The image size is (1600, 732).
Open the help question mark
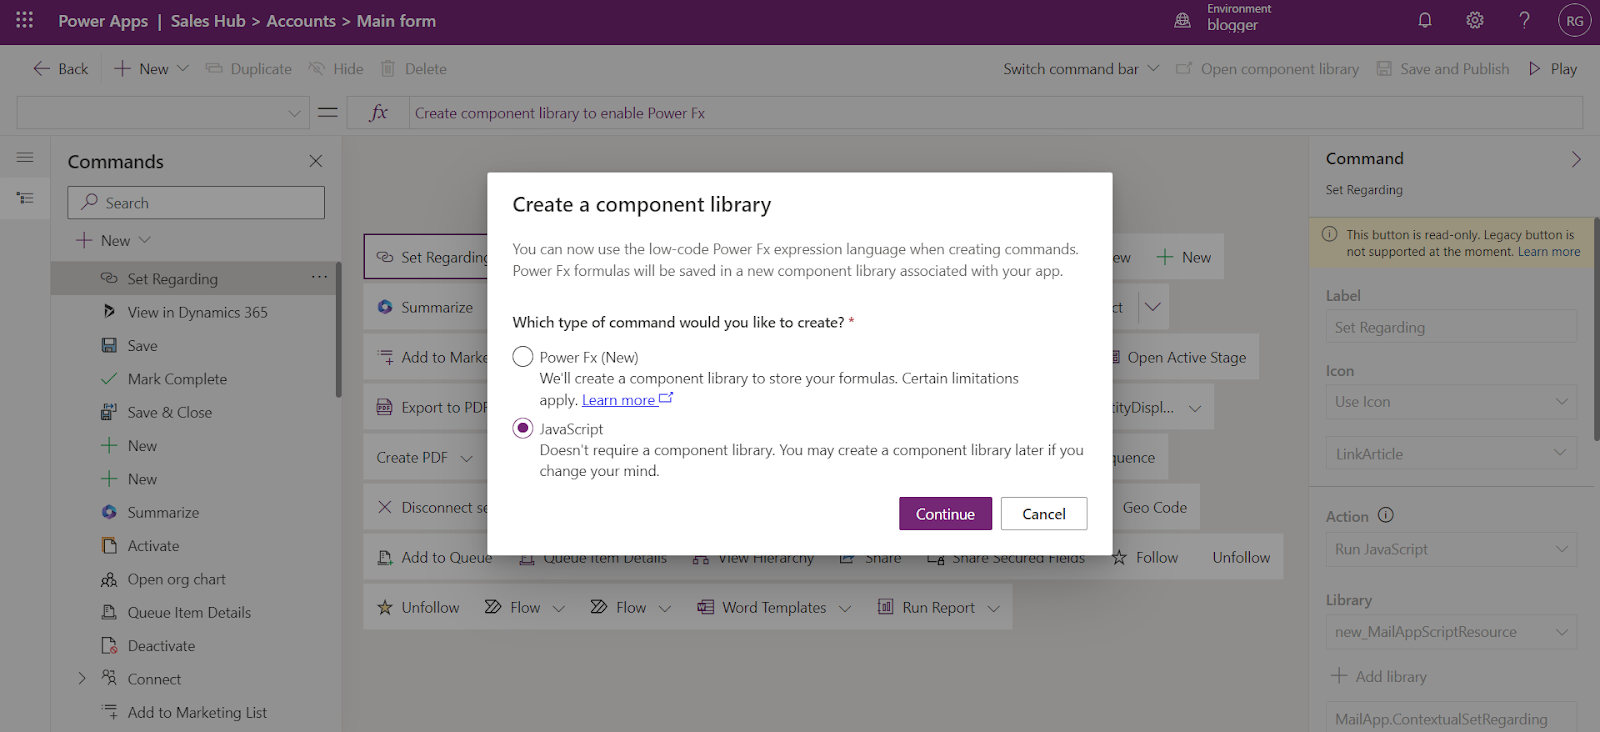click(x=1524, y=20)
